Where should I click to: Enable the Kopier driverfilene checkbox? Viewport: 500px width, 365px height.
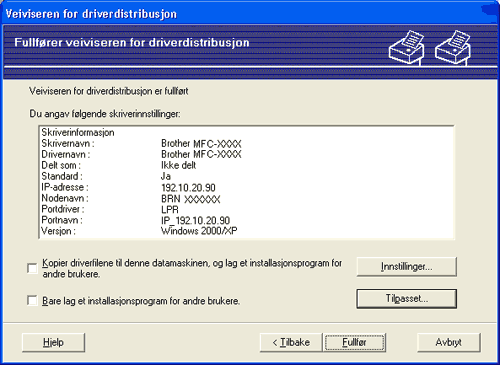32,268
